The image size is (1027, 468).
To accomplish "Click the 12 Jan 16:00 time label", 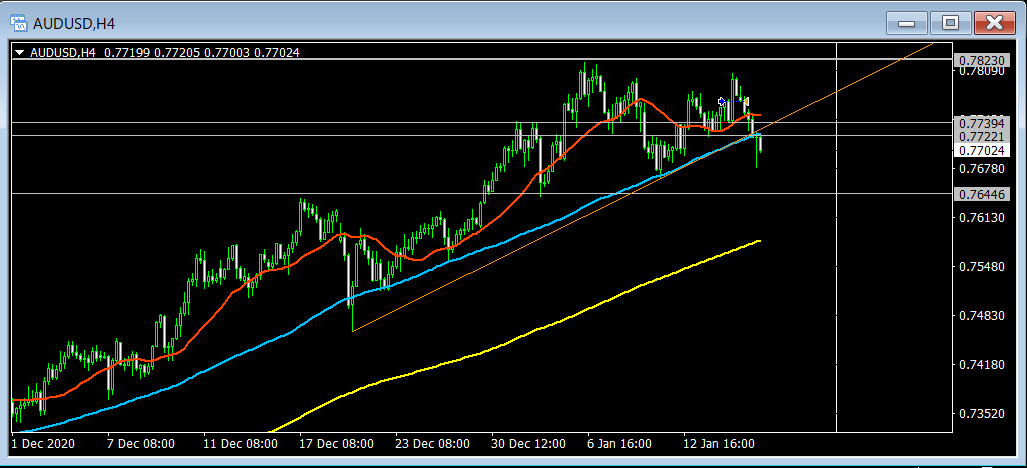I will (x=719, y=444).
